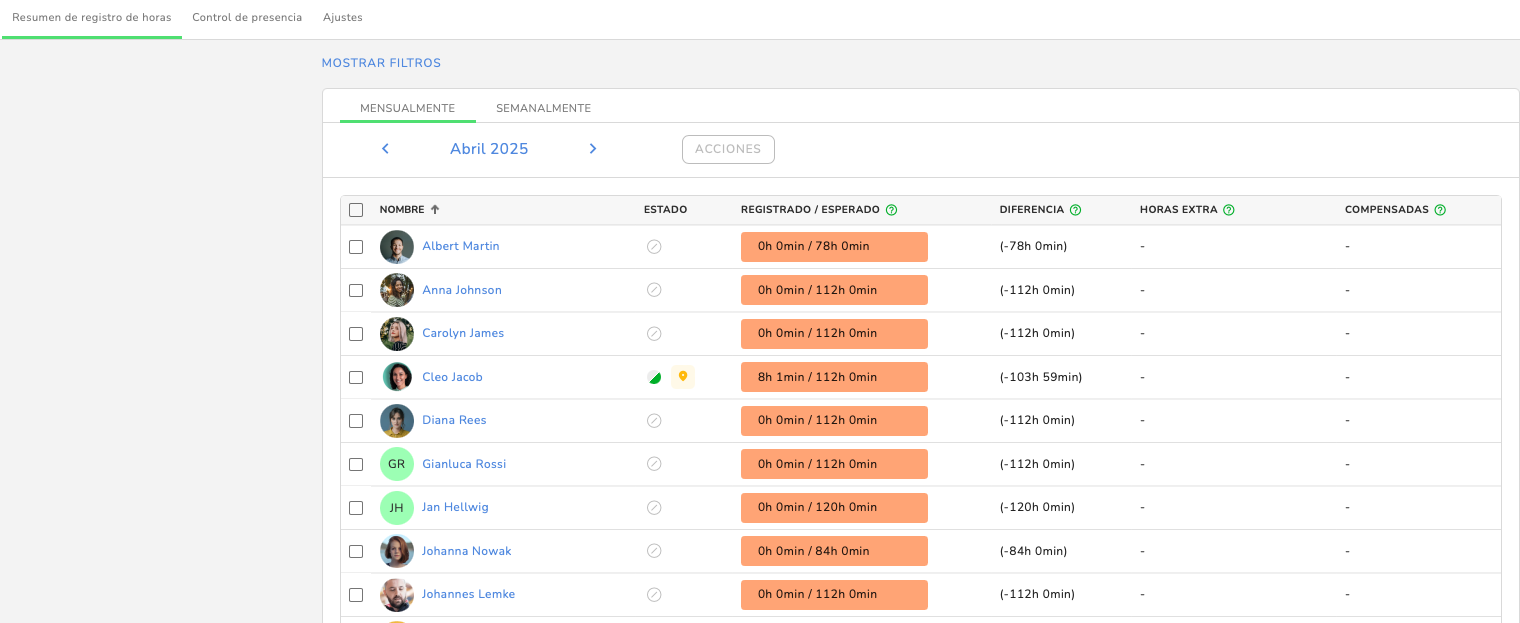Toggle the select-all checkbox in header
1520x623 pixels.
[x=356, y=210]
